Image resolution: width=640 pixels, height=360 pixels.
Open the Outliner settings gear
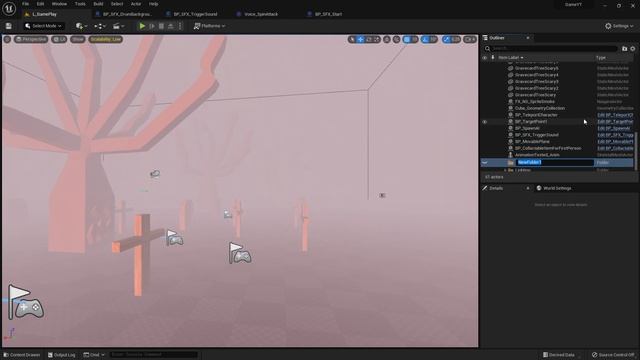click(633, 49)
